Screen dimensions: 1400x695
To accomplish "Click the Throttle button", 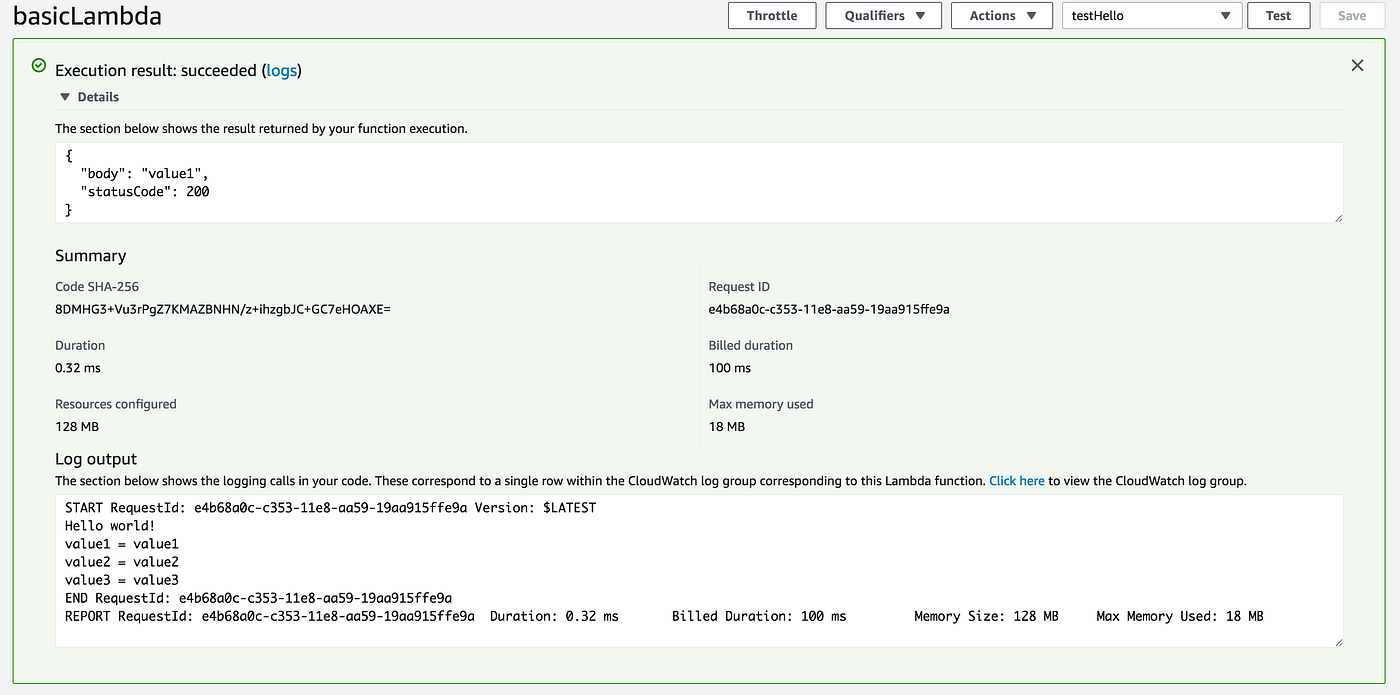I will click(772, 15).
